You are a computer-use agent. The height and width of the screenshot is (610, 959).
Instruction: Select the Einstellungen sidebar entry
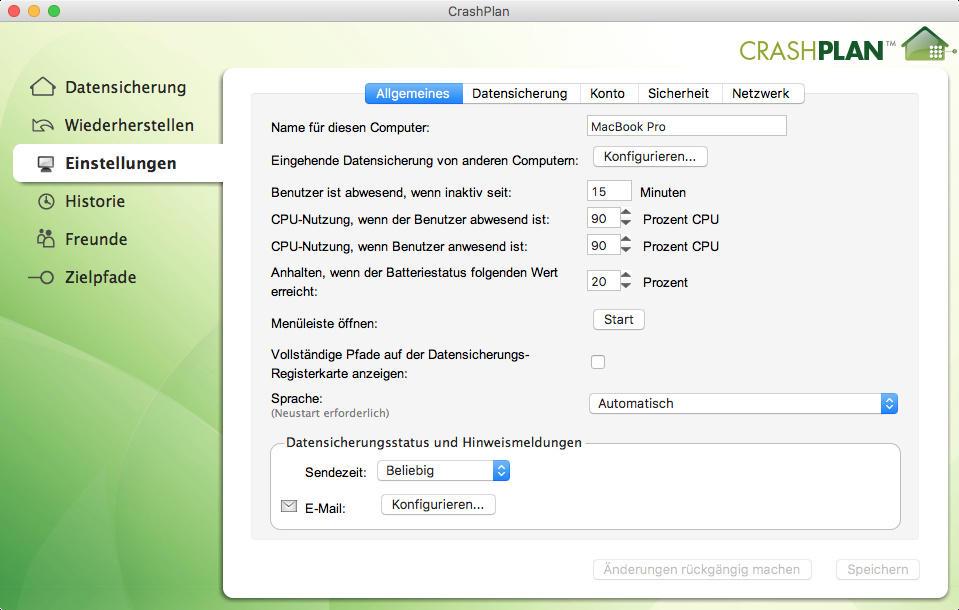tap(118, 163)
